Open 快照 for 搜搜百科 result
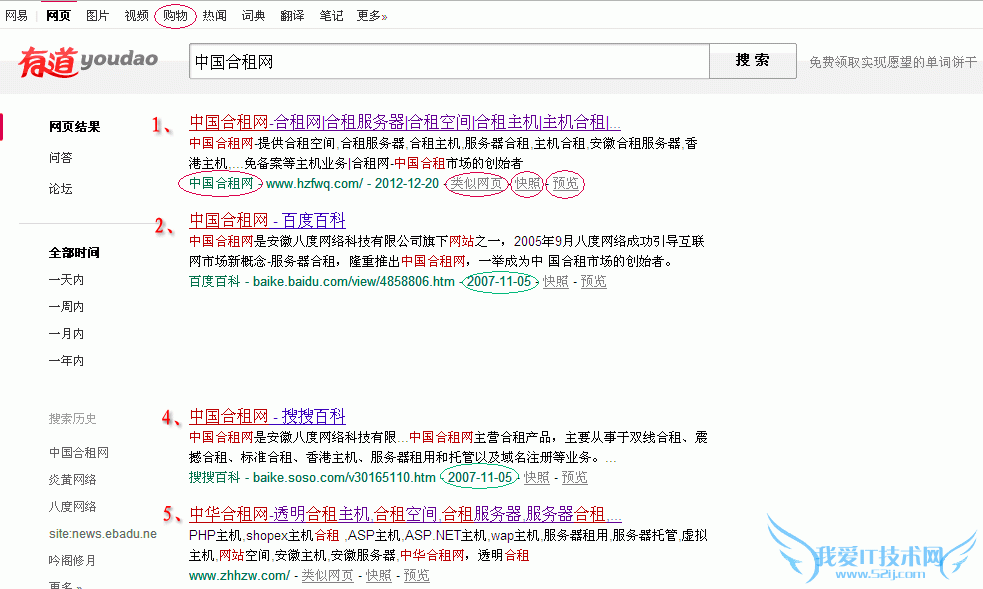The width and height of the screenshot is (983, 589). 537,477
